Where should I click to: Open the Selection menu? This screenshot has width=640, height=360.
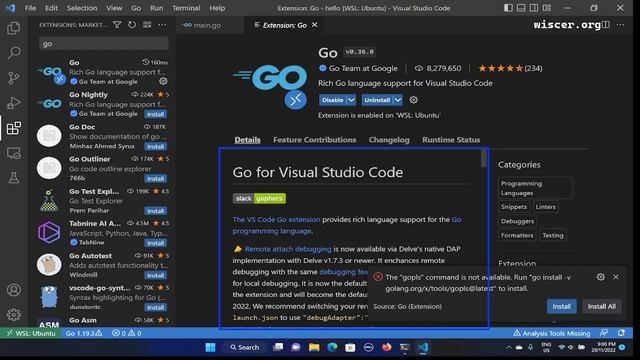[82, 8]
